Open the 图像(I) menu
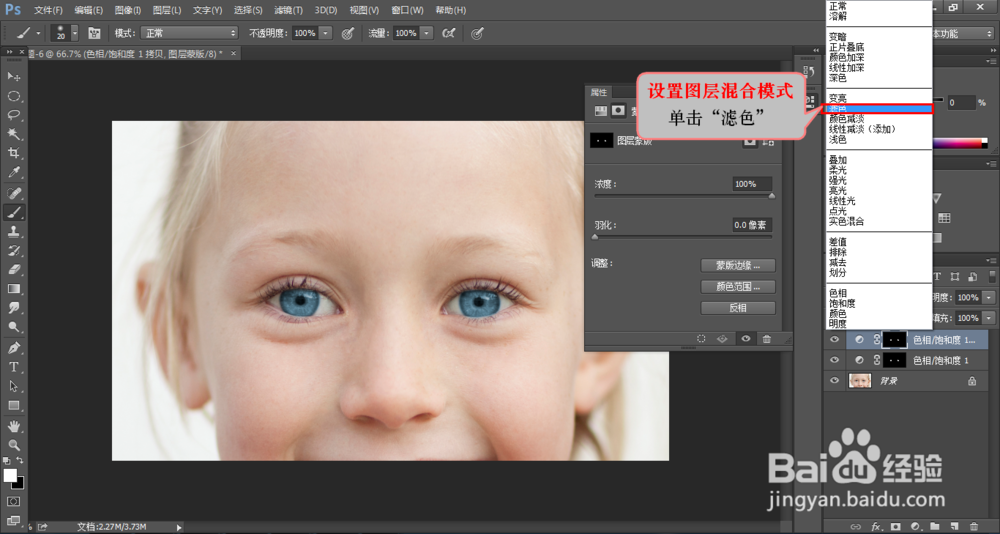The image size is (1000, 534). pyautogui.click(x=128, y=10)
